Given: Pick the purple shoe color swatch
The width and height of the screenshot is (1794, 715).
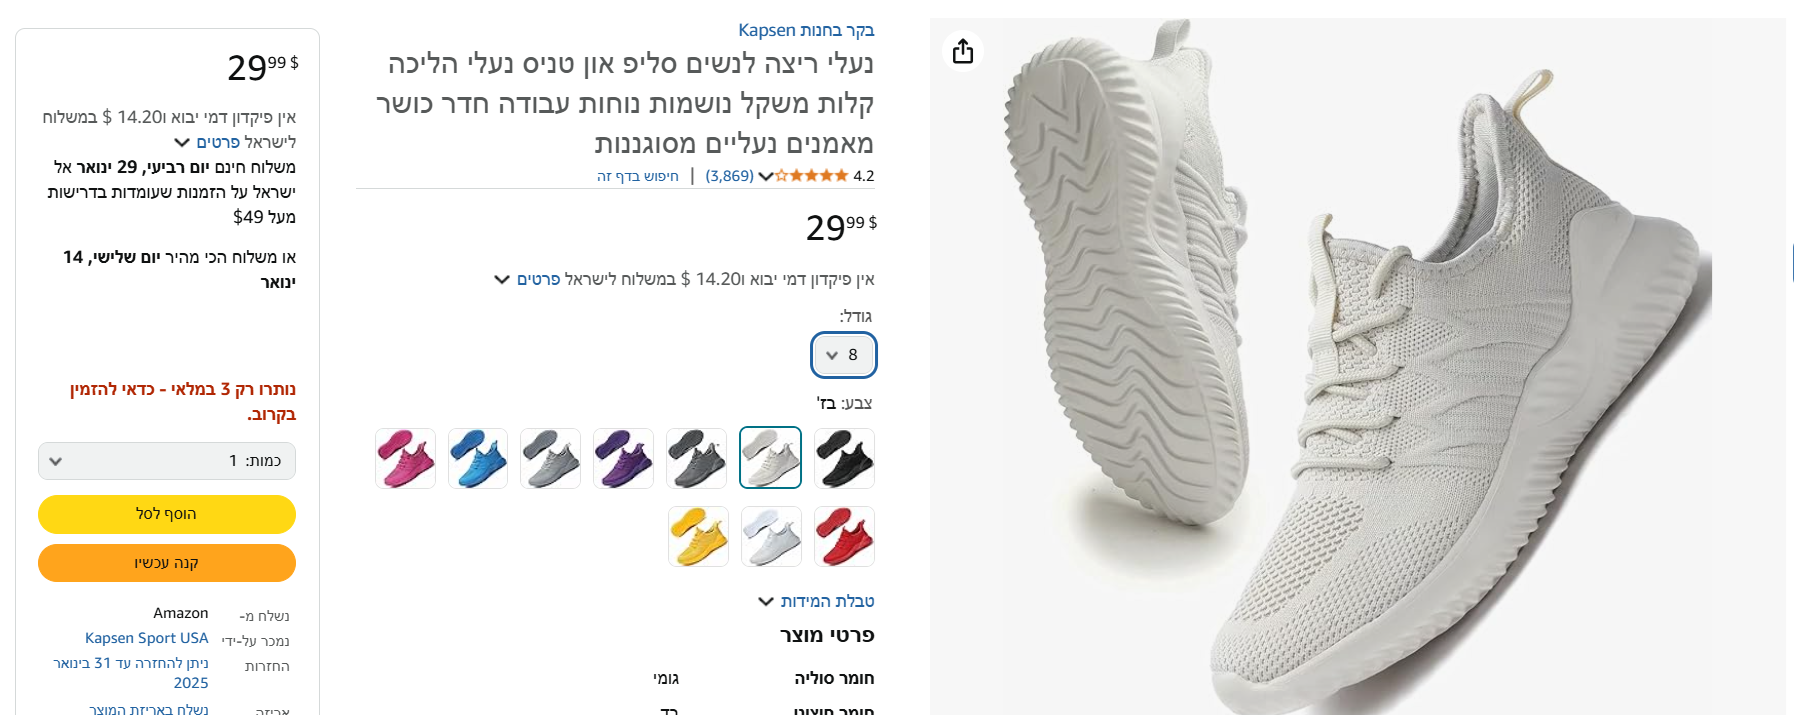Looking at the screenshot, I should (x=623, y=458).
